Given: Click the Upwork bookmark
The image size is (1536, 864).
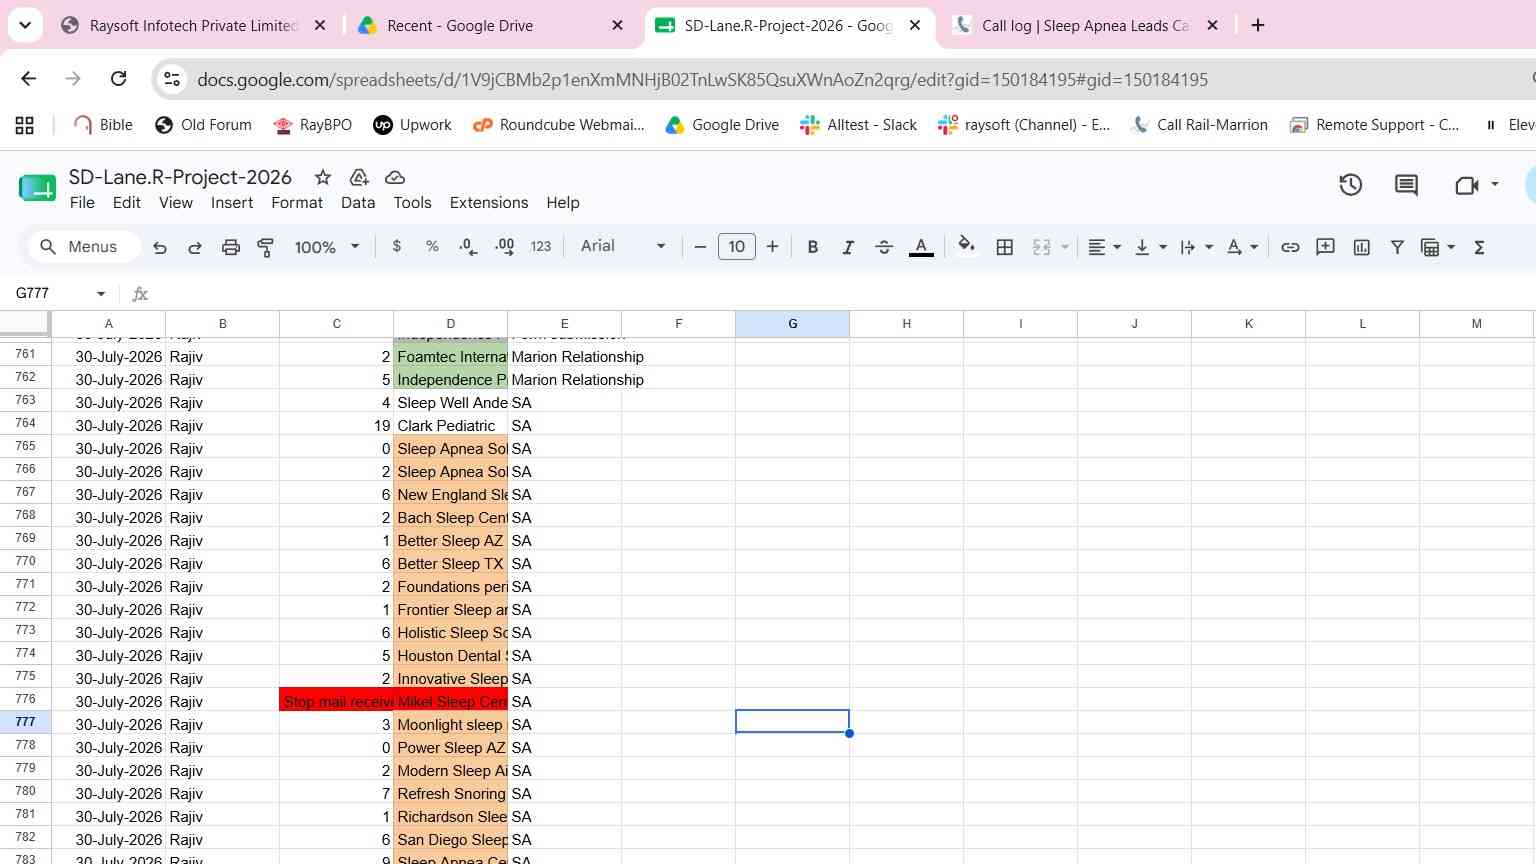Looking at the screenshot, I should point(412,125).
